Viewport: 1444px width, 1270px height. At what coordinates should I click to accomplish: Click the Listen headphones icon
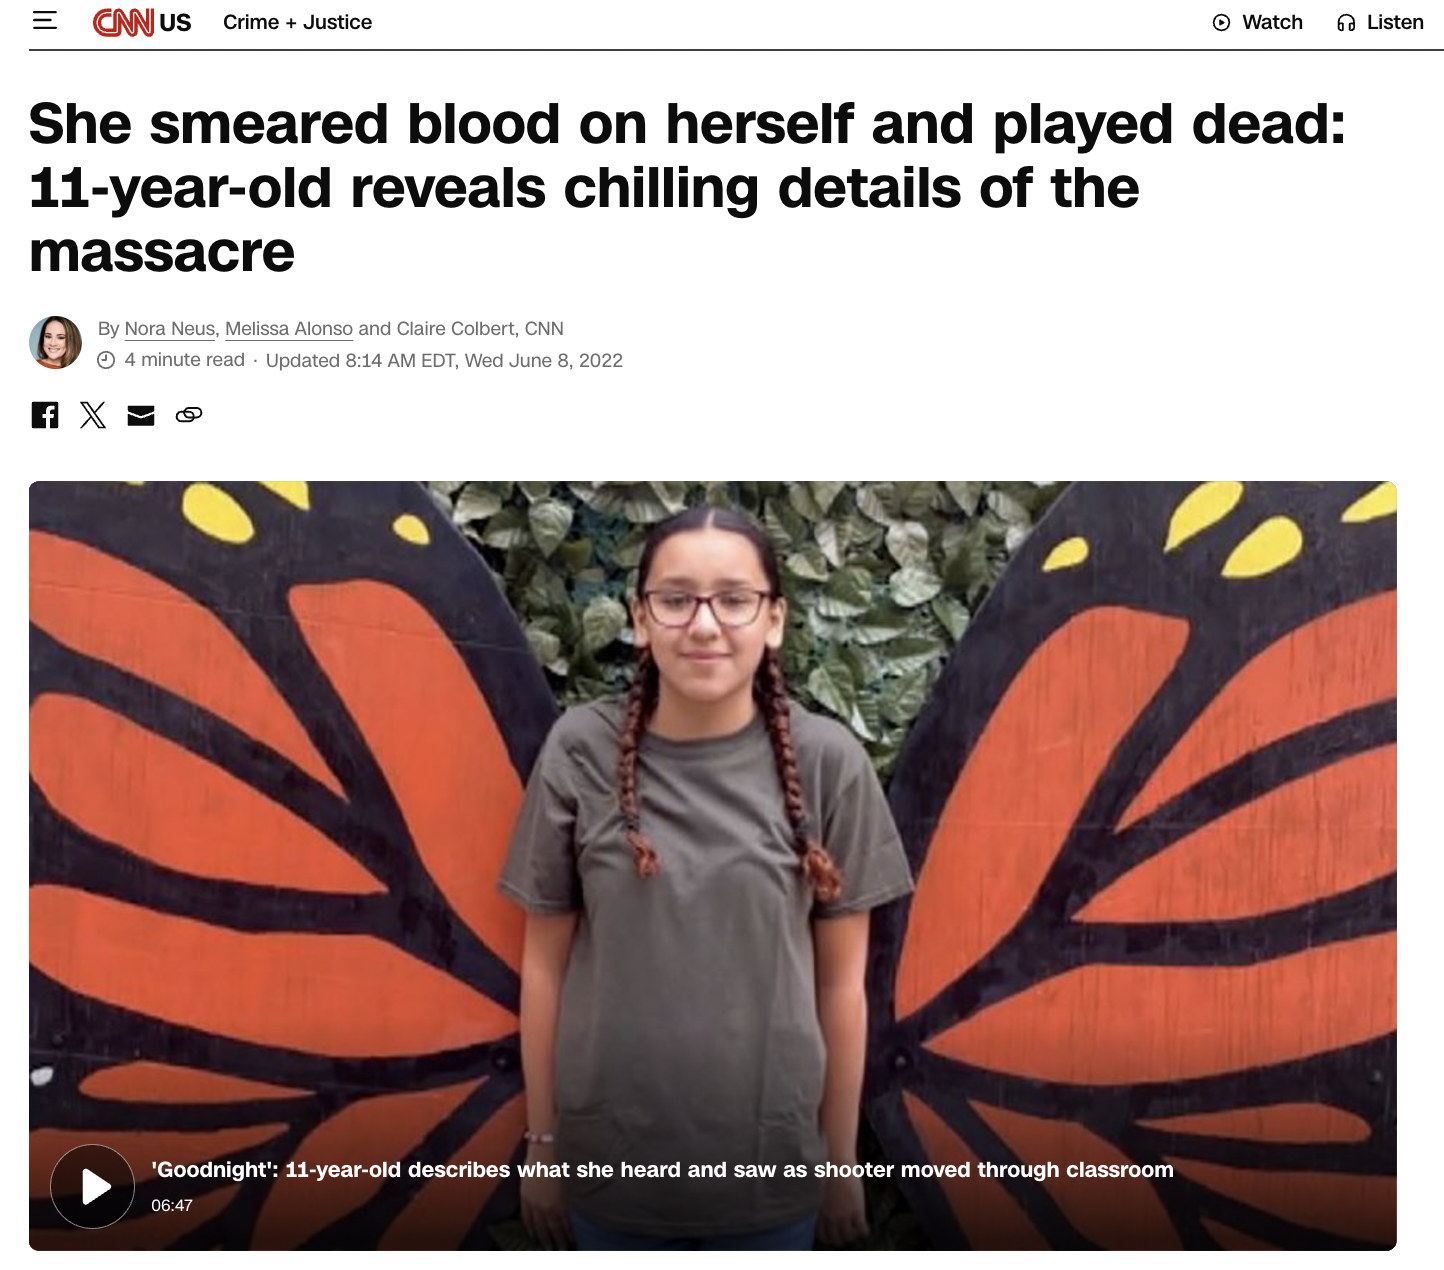coord(1346,23)
